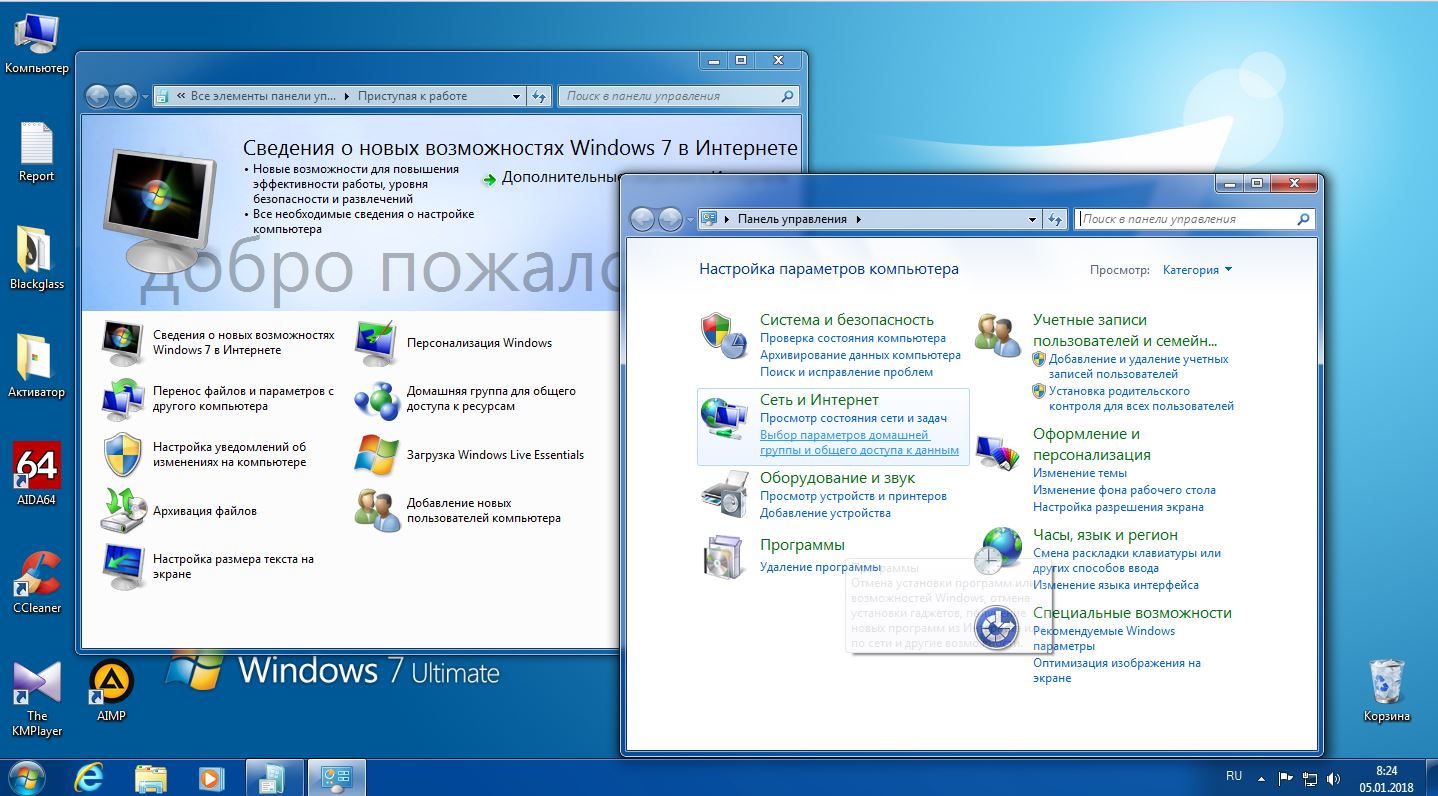Open the Appearance and Personalization icon
Screen dimensions: 1438x796
pos(997,451)
